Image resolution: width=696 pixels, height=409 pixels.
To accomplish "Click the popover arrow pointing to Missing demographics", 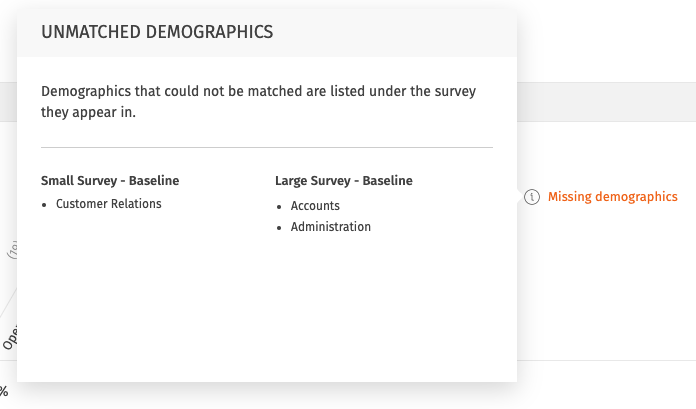I will pos(520,197).
